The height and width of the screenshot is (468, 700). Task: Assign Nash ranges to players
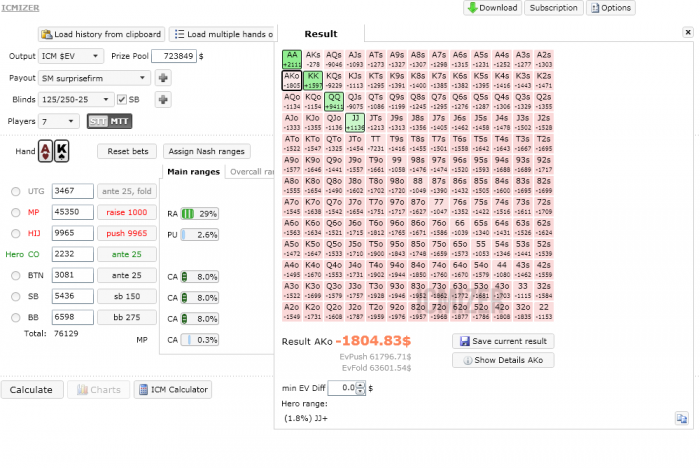[207, 151]
